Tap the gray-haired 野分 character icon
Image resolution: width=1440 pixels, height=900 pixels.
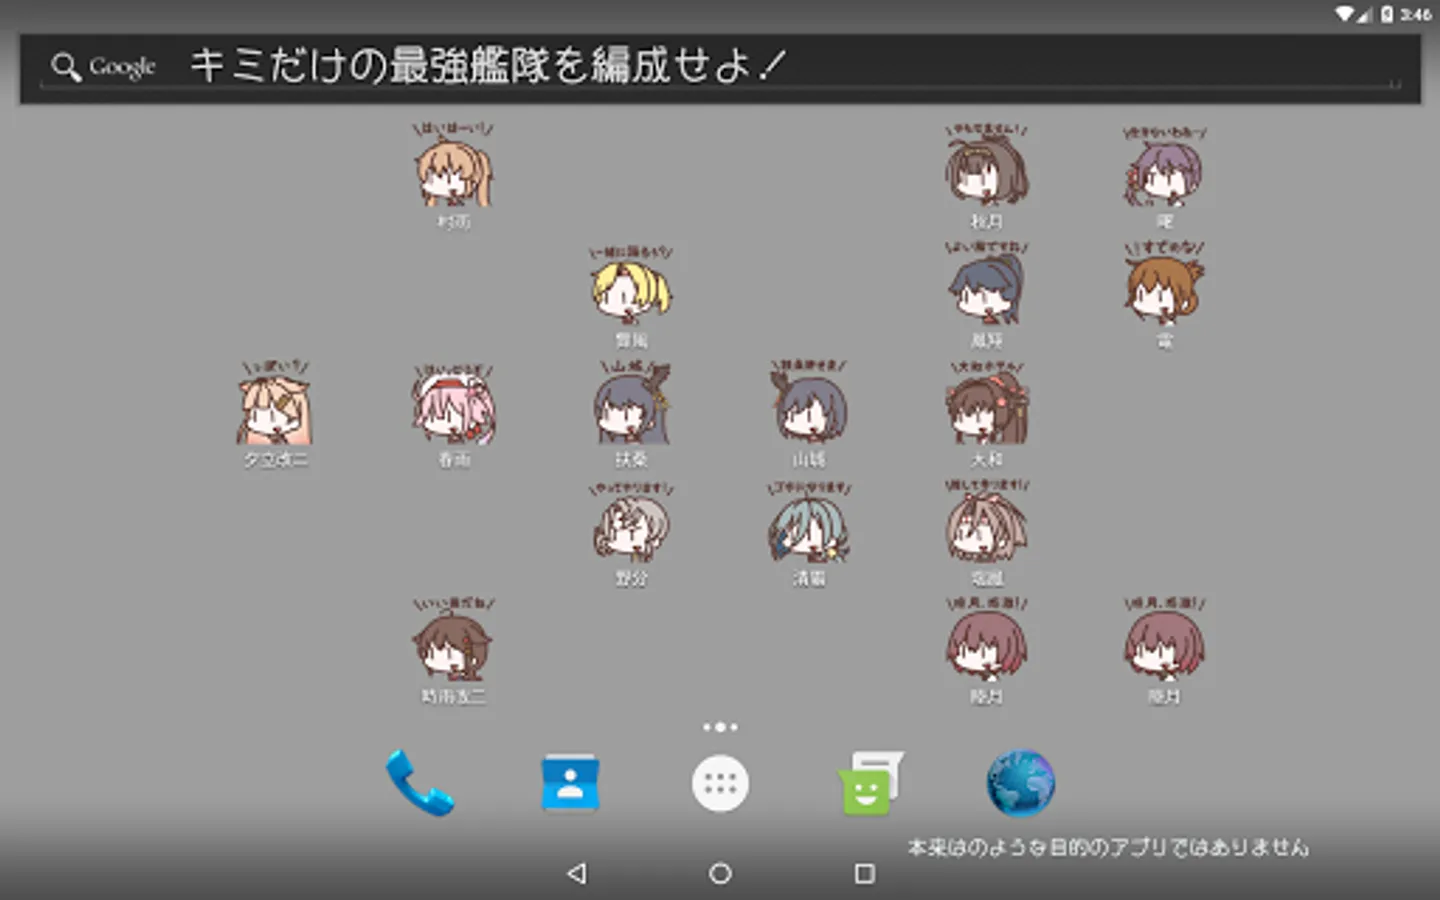(x=631, y=533)
